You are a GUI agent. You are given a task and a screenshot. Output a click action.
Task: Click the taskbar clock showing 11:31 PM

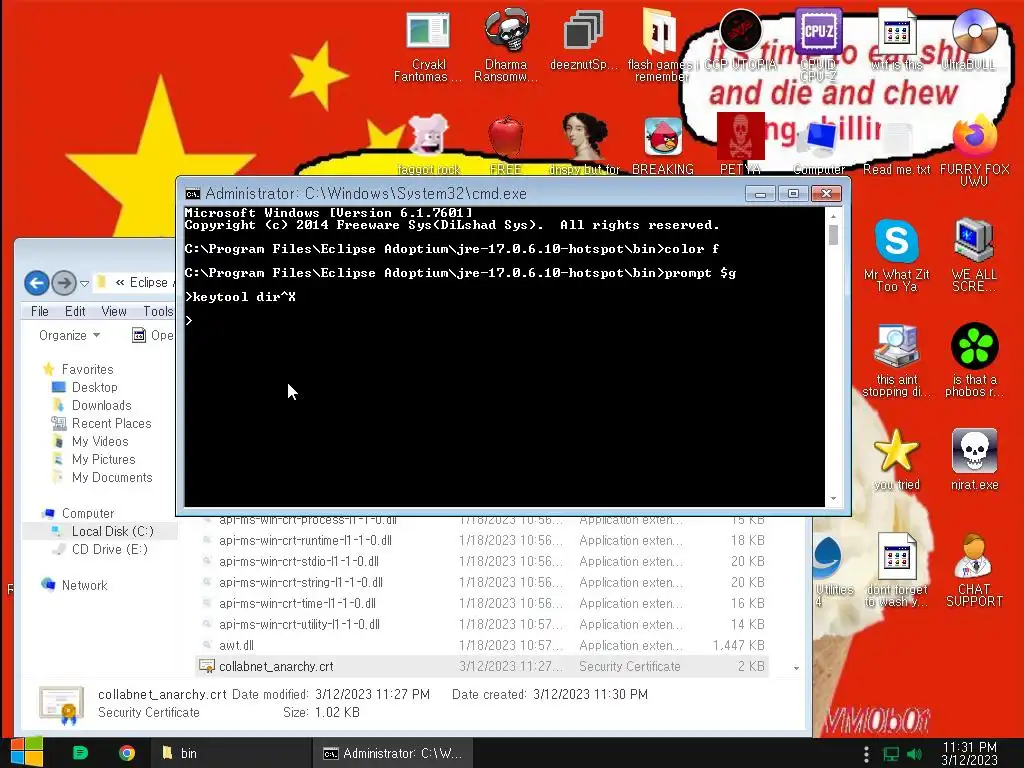tap(970, 753)
